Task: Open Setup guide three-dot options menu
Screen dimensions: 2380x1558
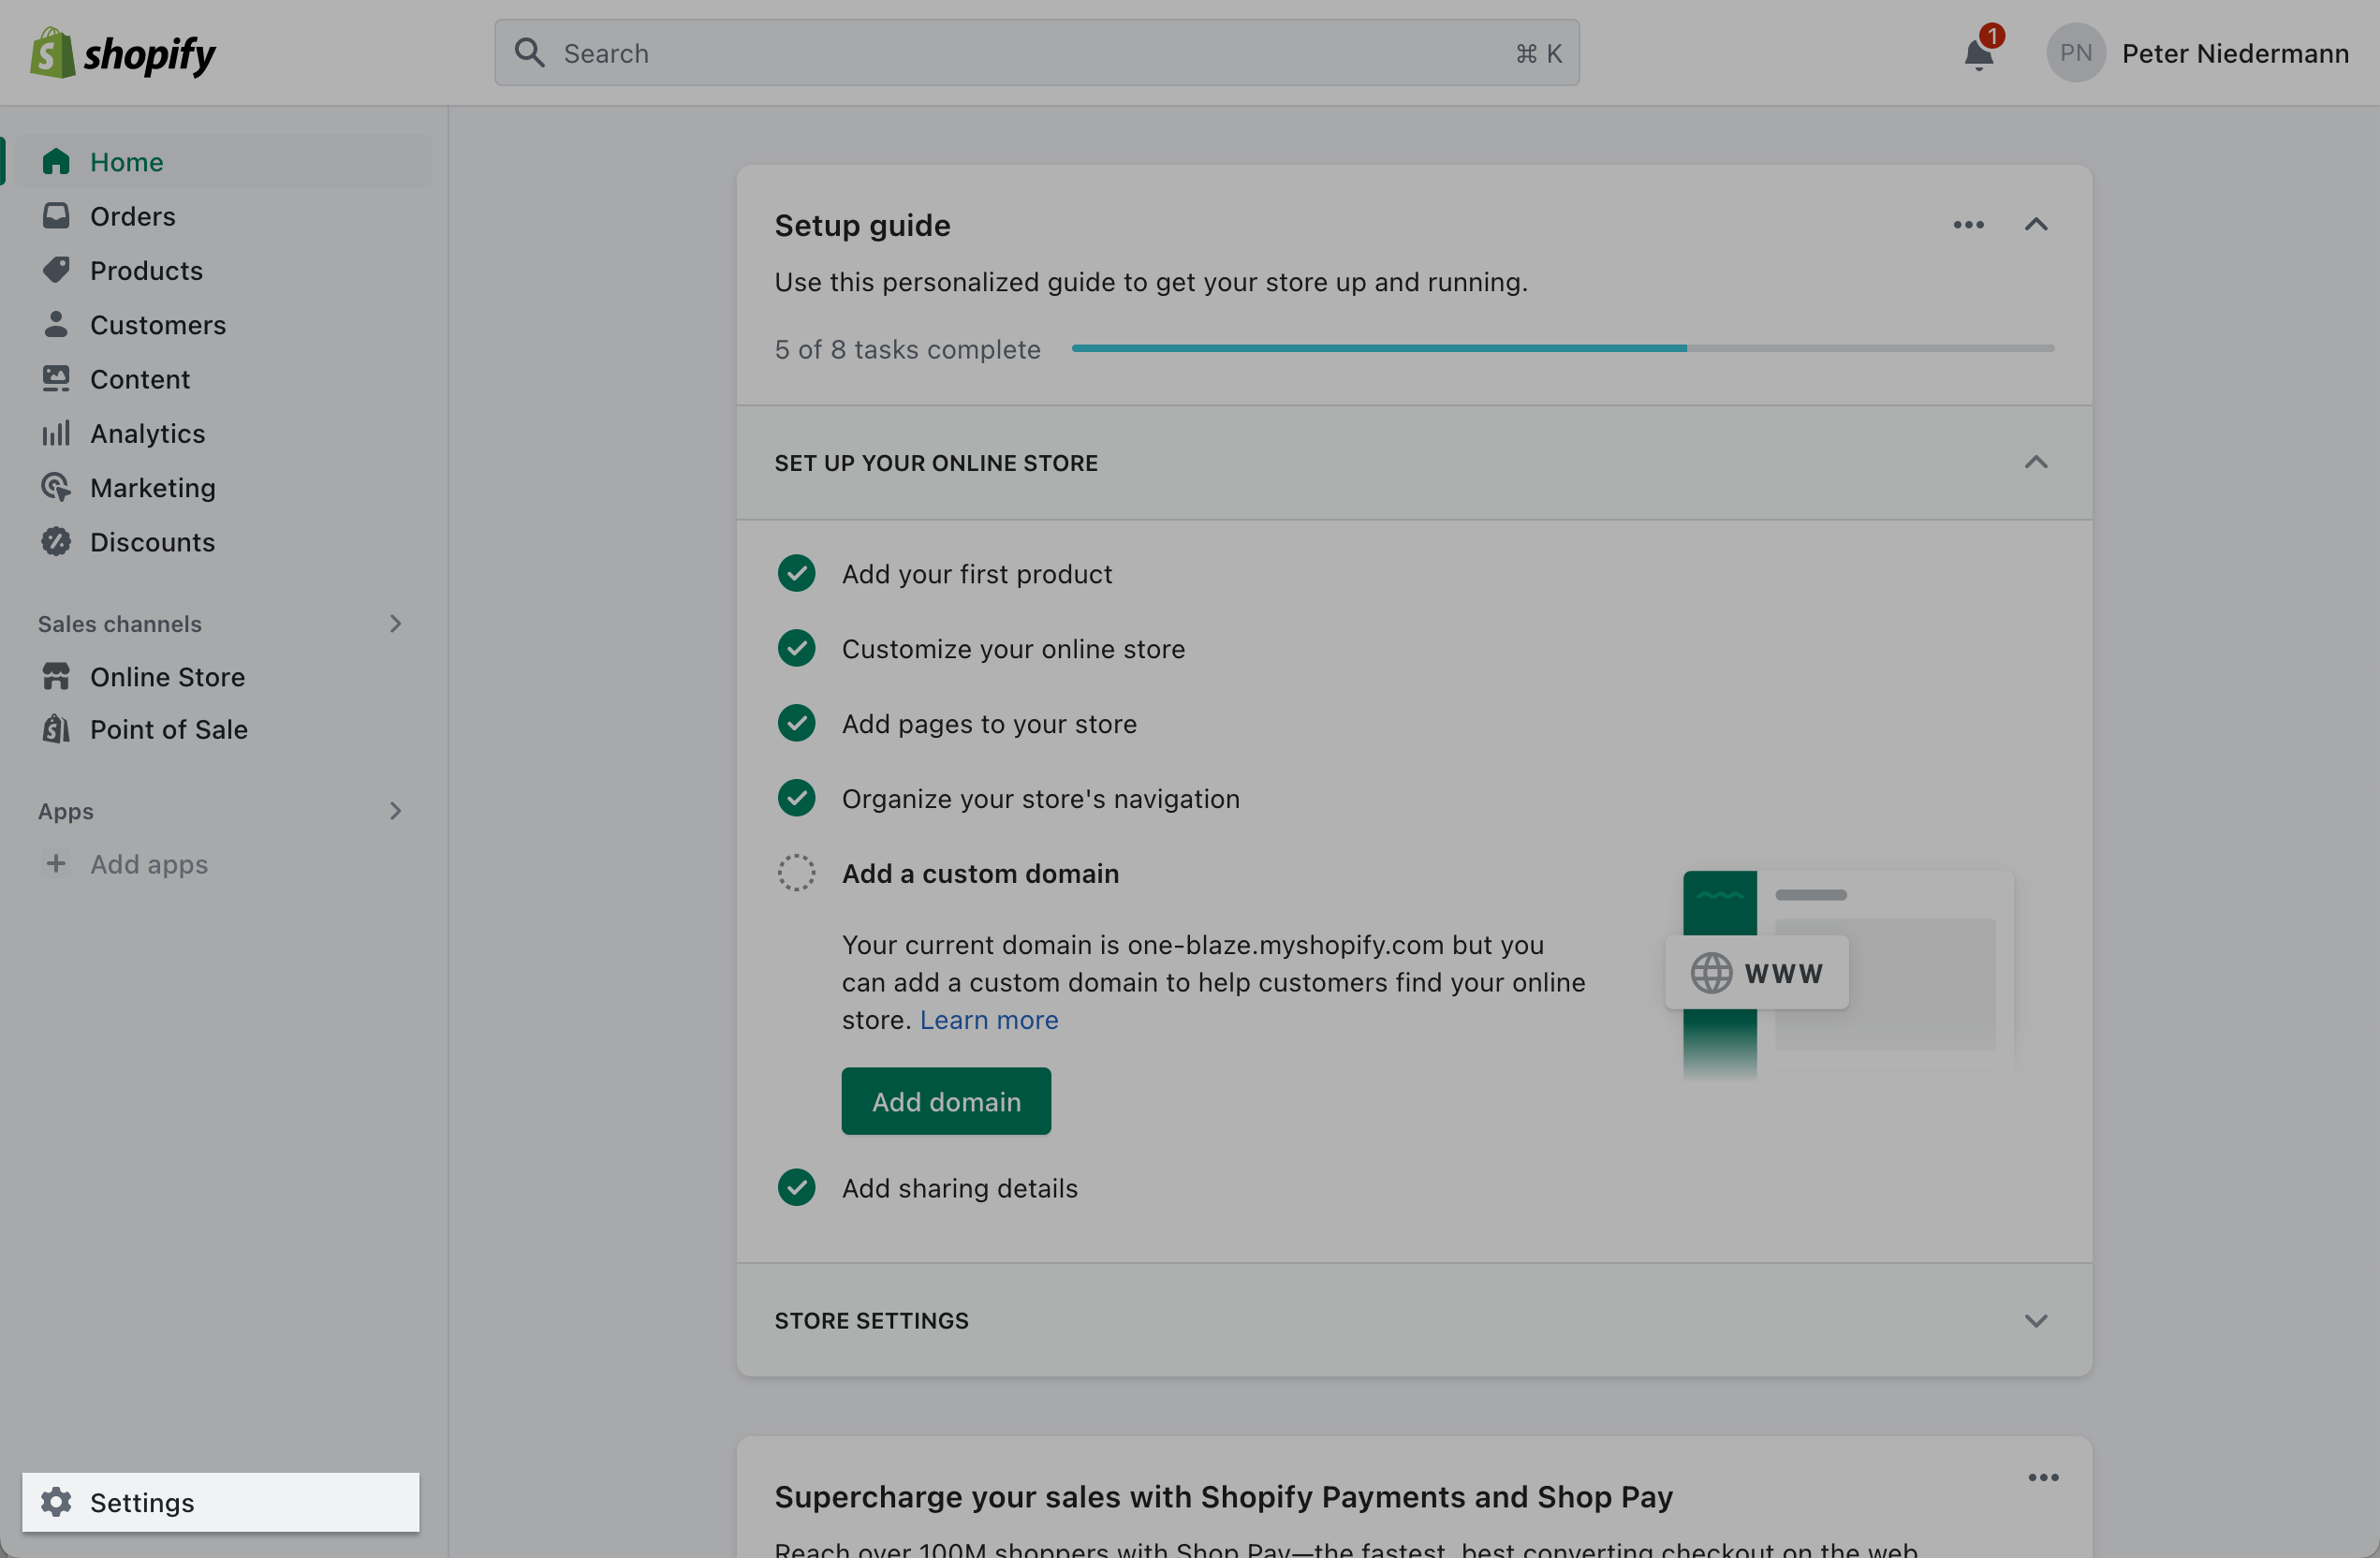Action: pyautogui.click(x=1968, y=225)
